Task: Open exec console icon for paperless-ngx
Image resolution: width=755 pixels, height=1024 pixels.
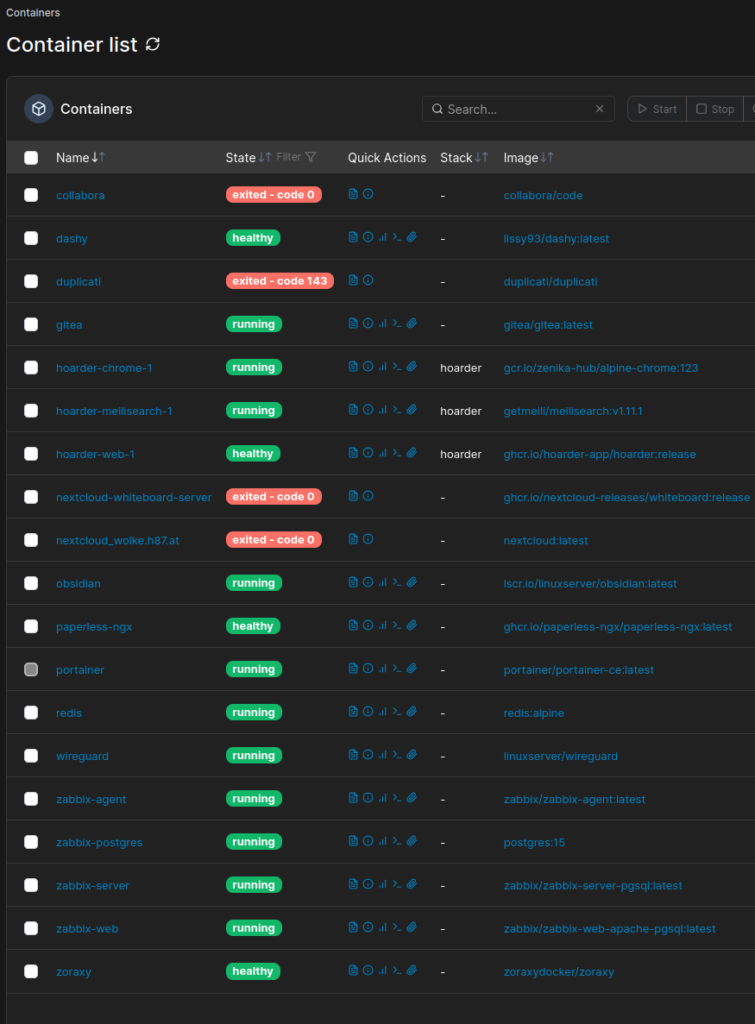Action: coord(397,625)
